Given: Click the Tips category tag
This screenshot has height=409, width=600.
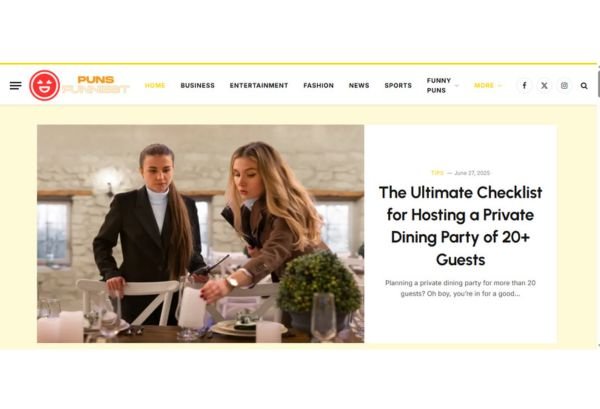Looking at the screenshot, I should pos(437,173).
